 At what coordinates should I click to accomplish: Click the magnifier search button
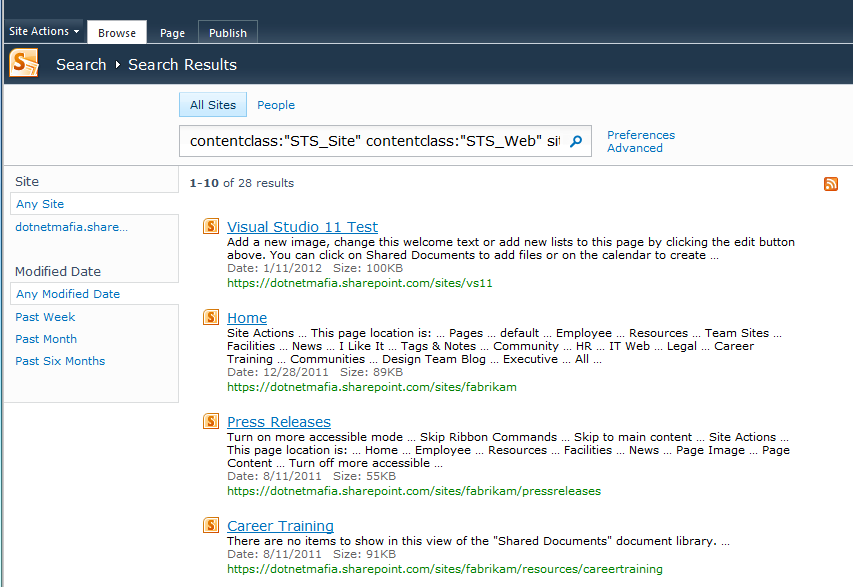pyautogui.click(x=576, y=141)
